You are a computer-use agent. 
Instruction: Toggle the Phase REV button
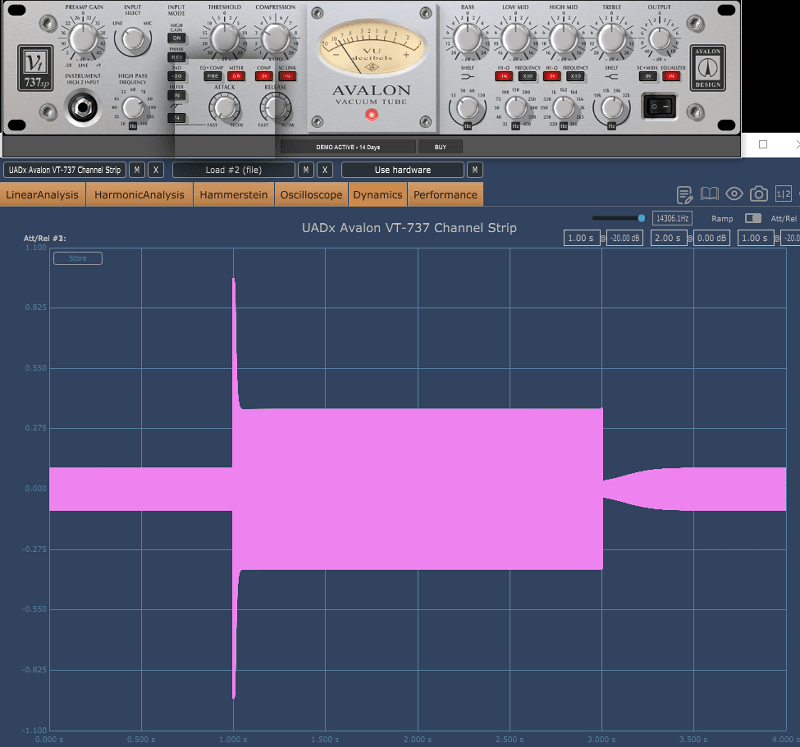tap(177, 57)
